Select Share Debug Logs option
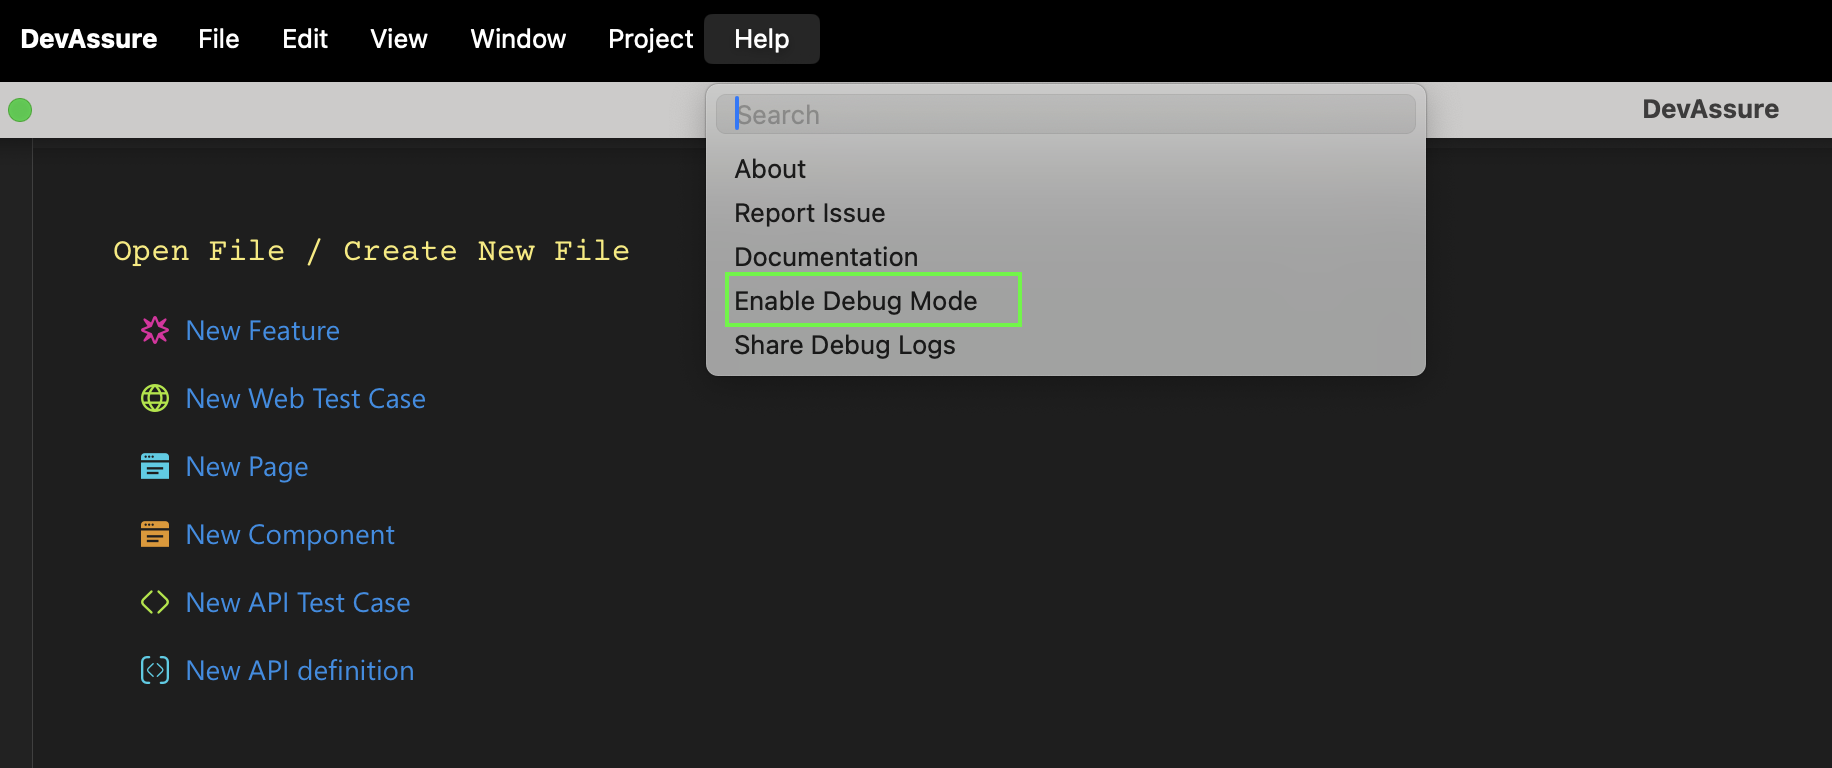The width and height of the screenshot is (1832, 768). pyautogui.click(x=845, y=345)
